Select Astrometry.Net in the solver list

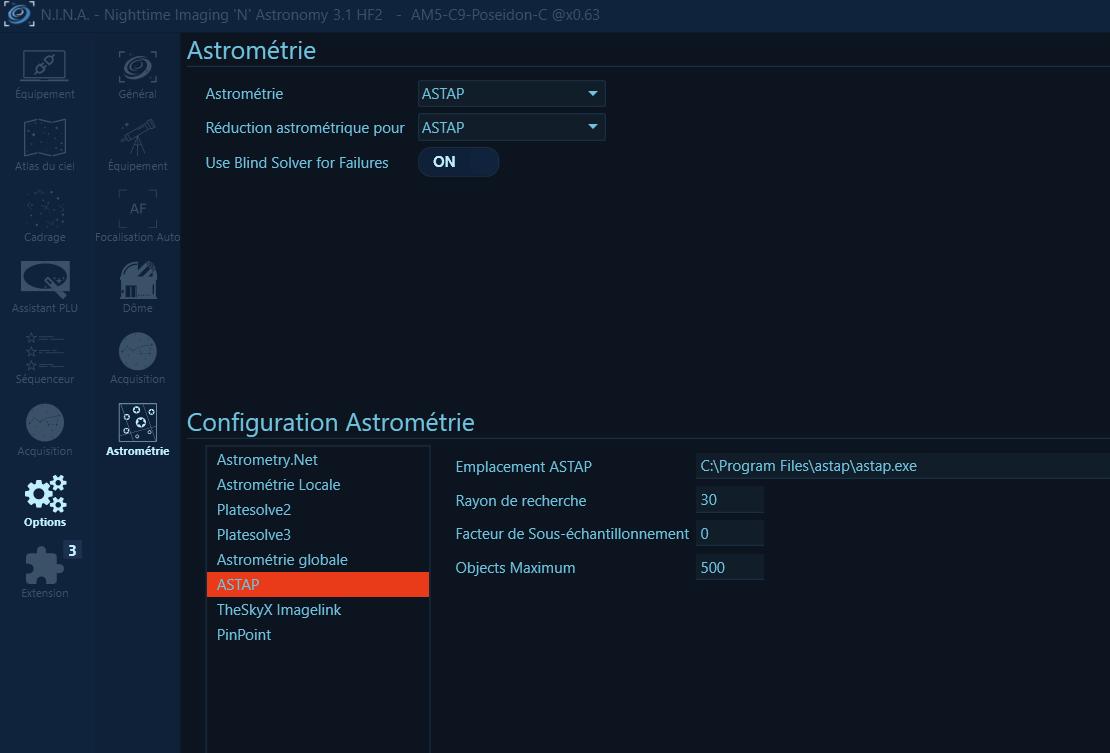click(267, 460)
